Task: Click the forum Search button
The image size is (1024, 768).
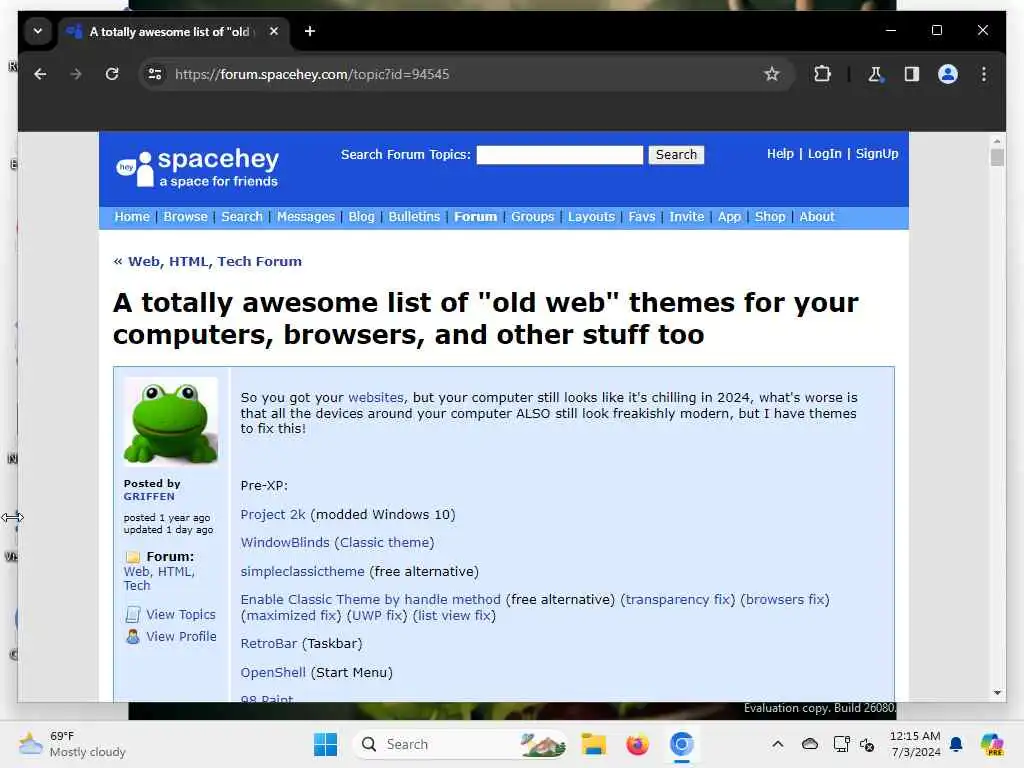Action: click(x=676, y=155)
